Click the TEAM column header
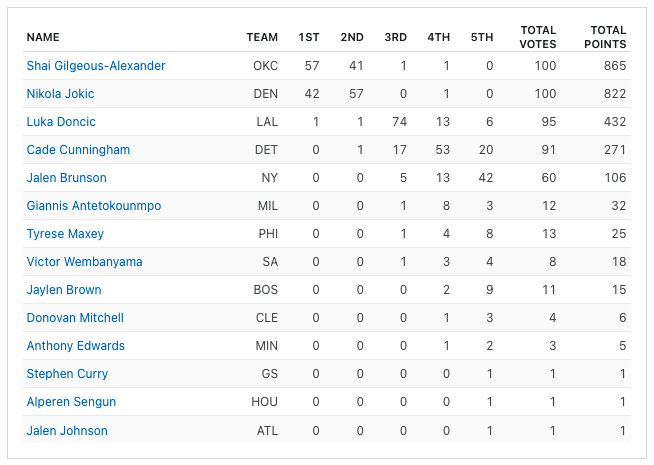654x465 pixels. [262, 37]
